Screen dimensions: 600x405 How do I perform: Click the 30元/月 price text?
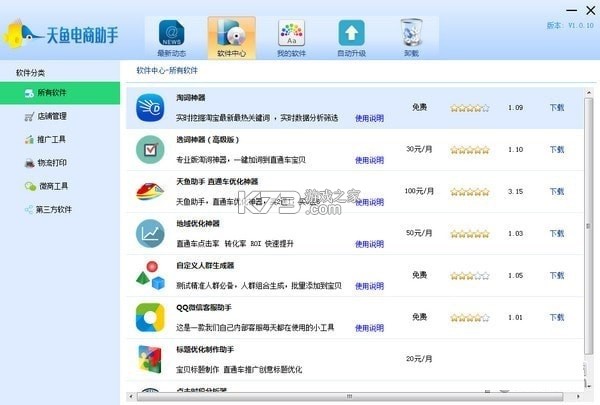tap(419, 149)
